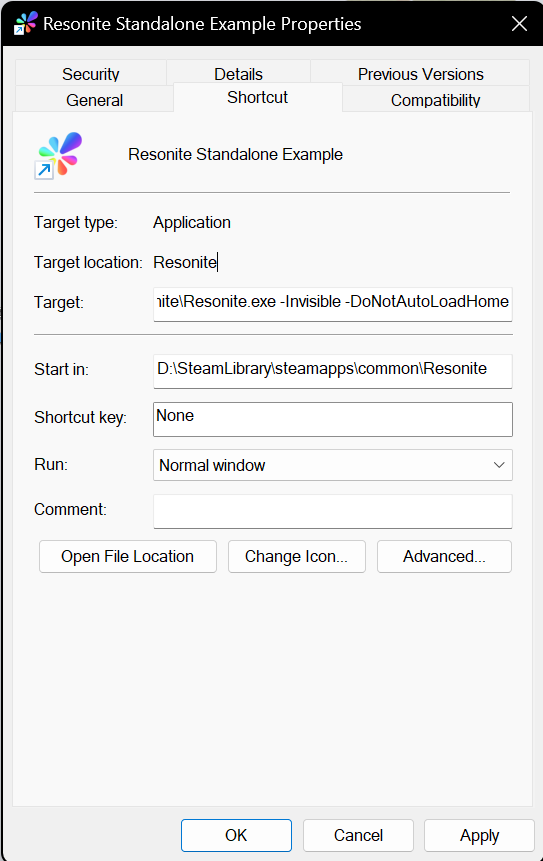Click the "Application" target type text
The width and height of the screenshot is (543, 861).
192,222
